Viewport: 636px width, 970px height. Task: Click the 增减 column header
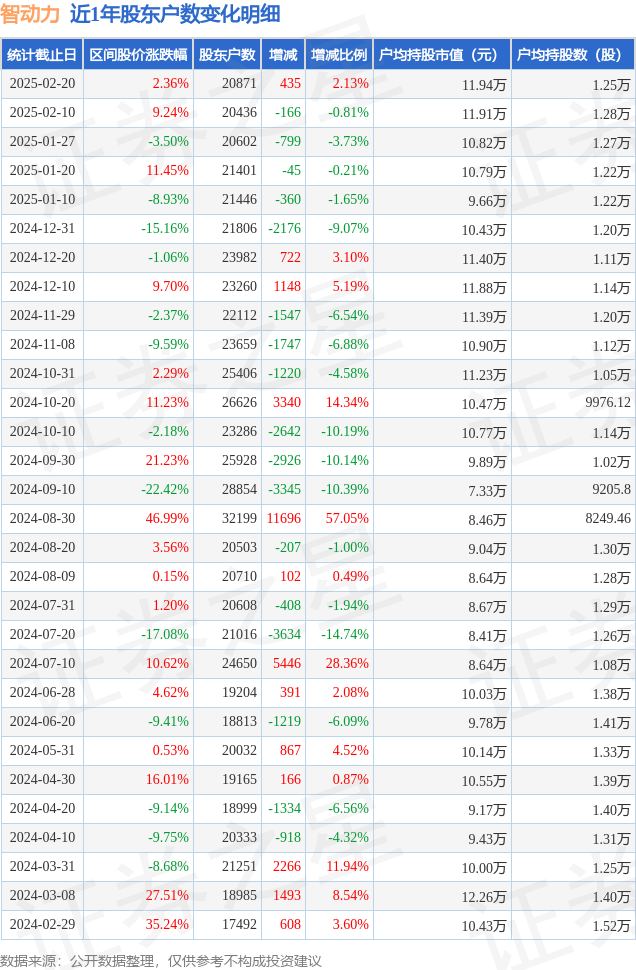pos(283,54)
